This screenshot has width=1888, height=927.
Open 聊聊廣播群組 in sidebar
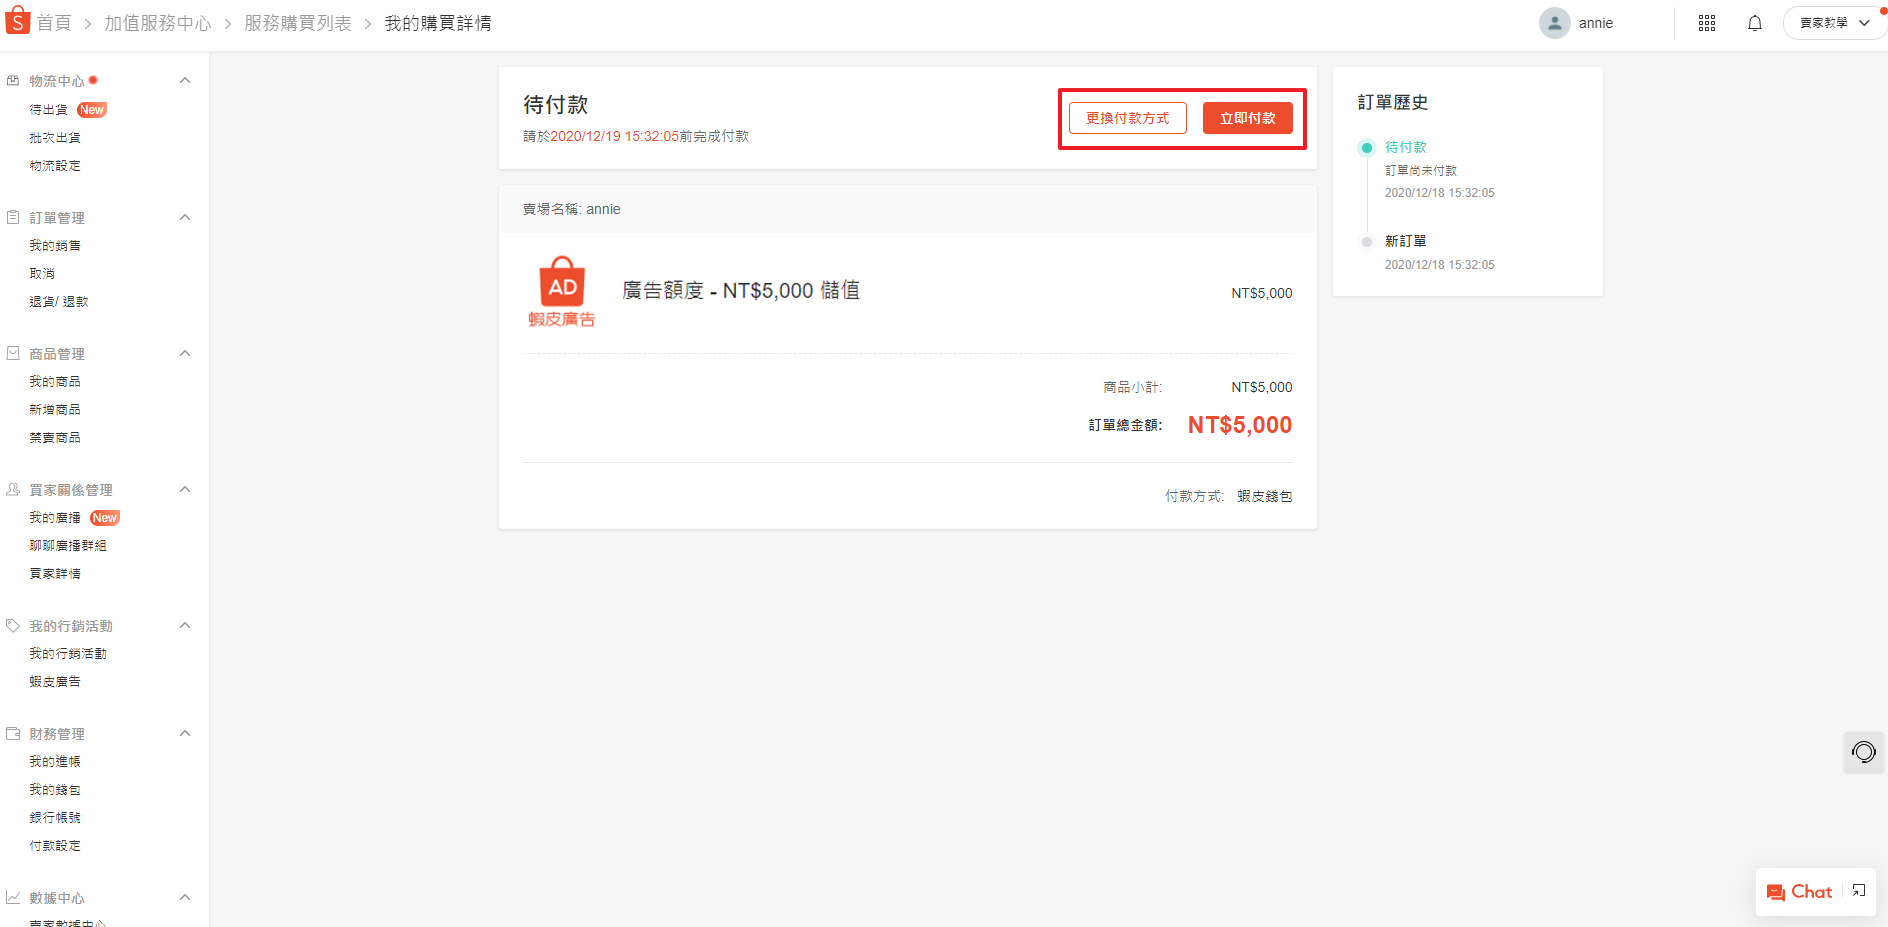point(68,546)
